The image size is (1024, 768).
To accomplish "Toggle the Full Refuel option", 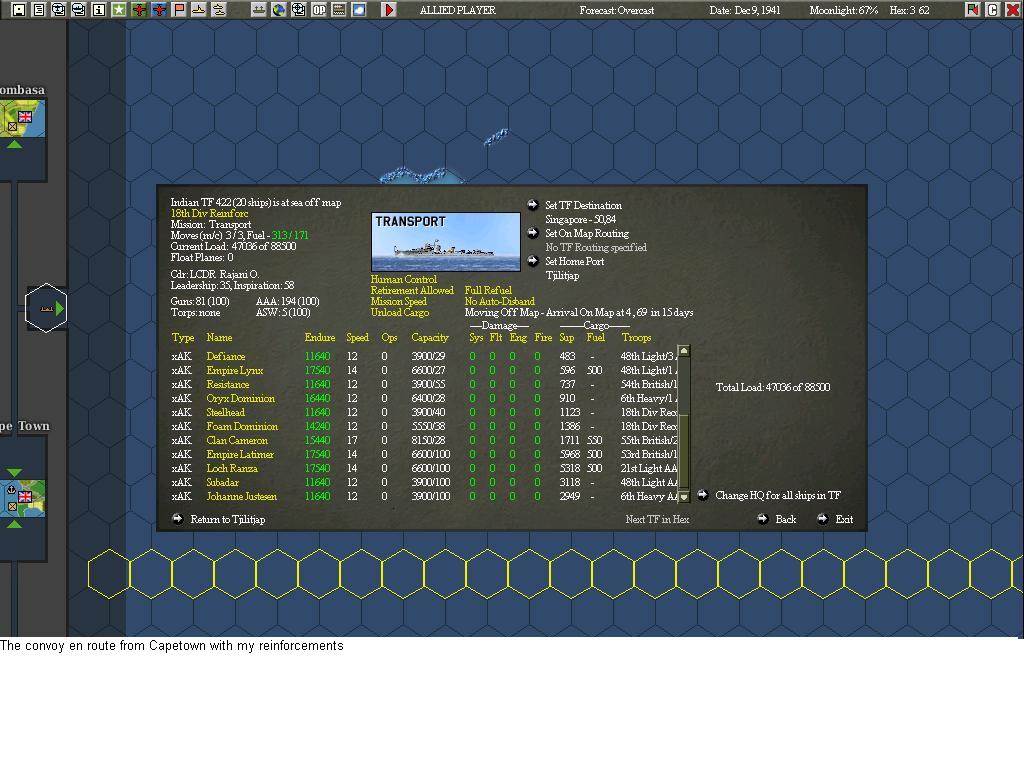I will point(488,291).
